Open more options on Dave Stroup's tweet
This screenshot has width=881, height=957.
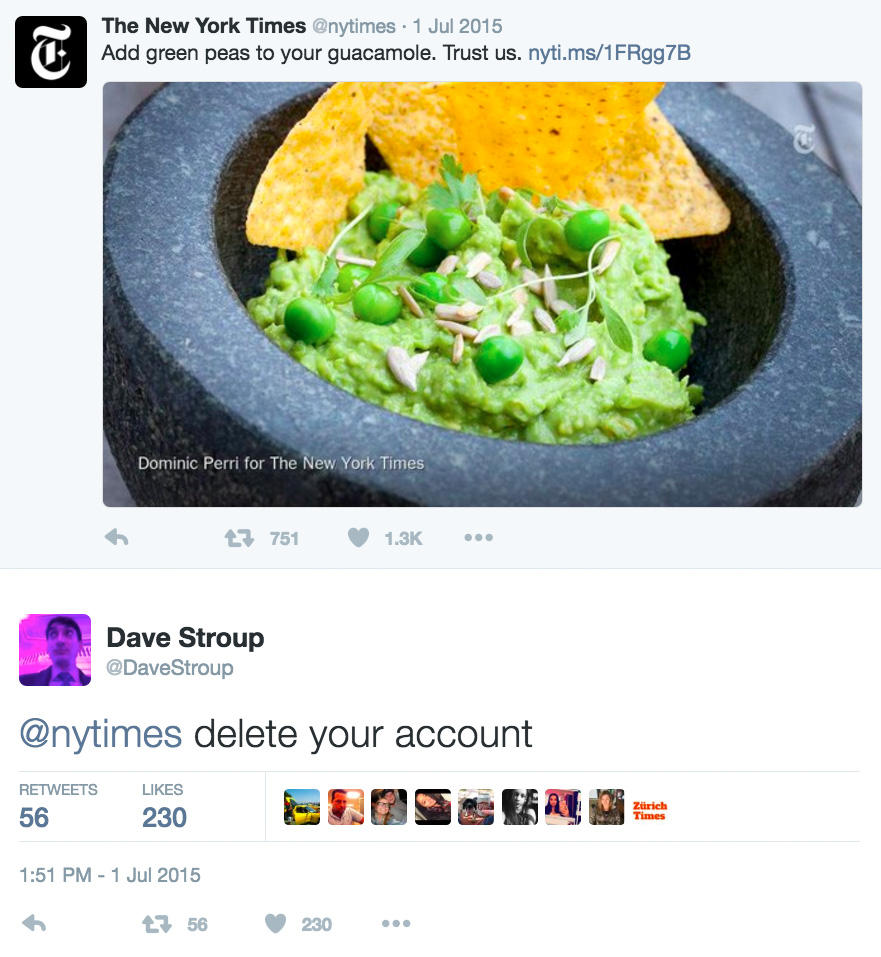click(396, 924)
